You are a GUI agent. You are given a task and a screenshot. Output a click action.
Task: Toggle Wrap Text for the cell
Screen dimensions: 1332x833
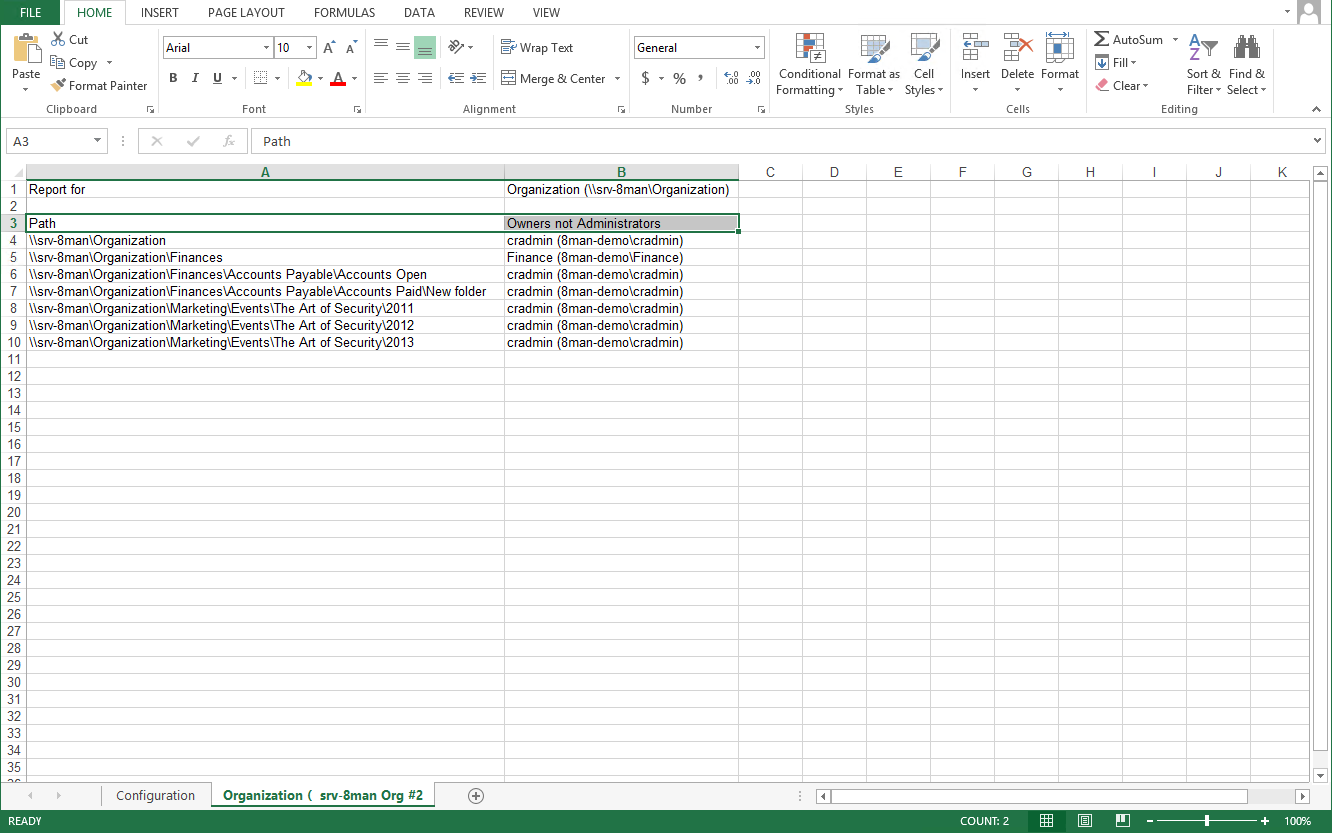[x=537, y=47]
